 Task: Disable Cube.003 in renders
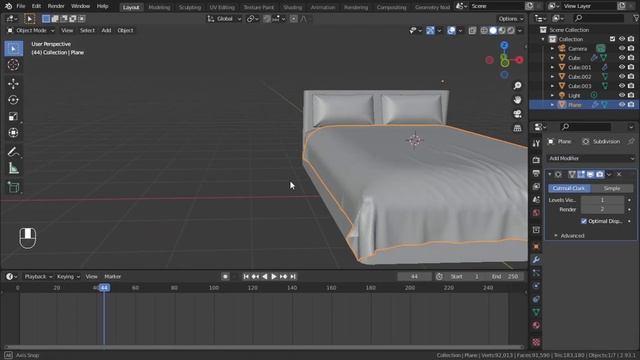pos(631,86)
